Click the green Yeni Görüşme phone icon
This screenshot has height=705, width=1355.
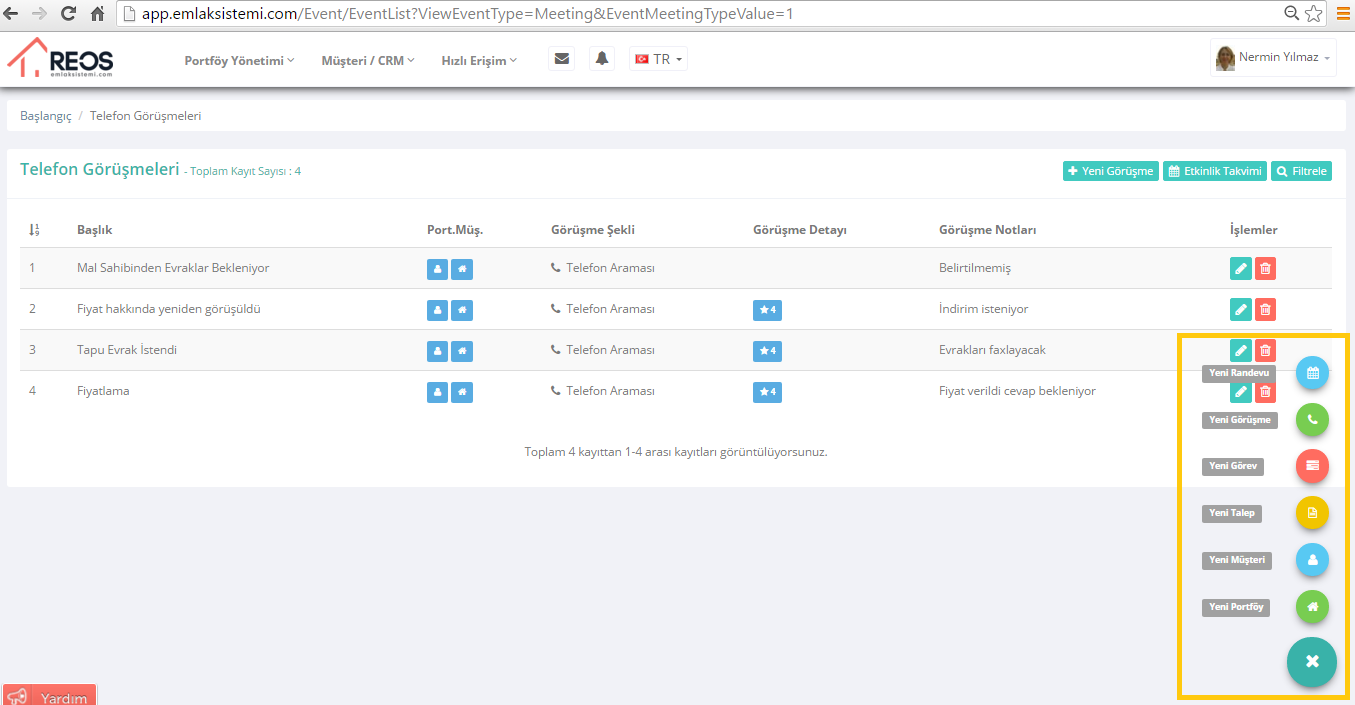[x=1312, y=420]
